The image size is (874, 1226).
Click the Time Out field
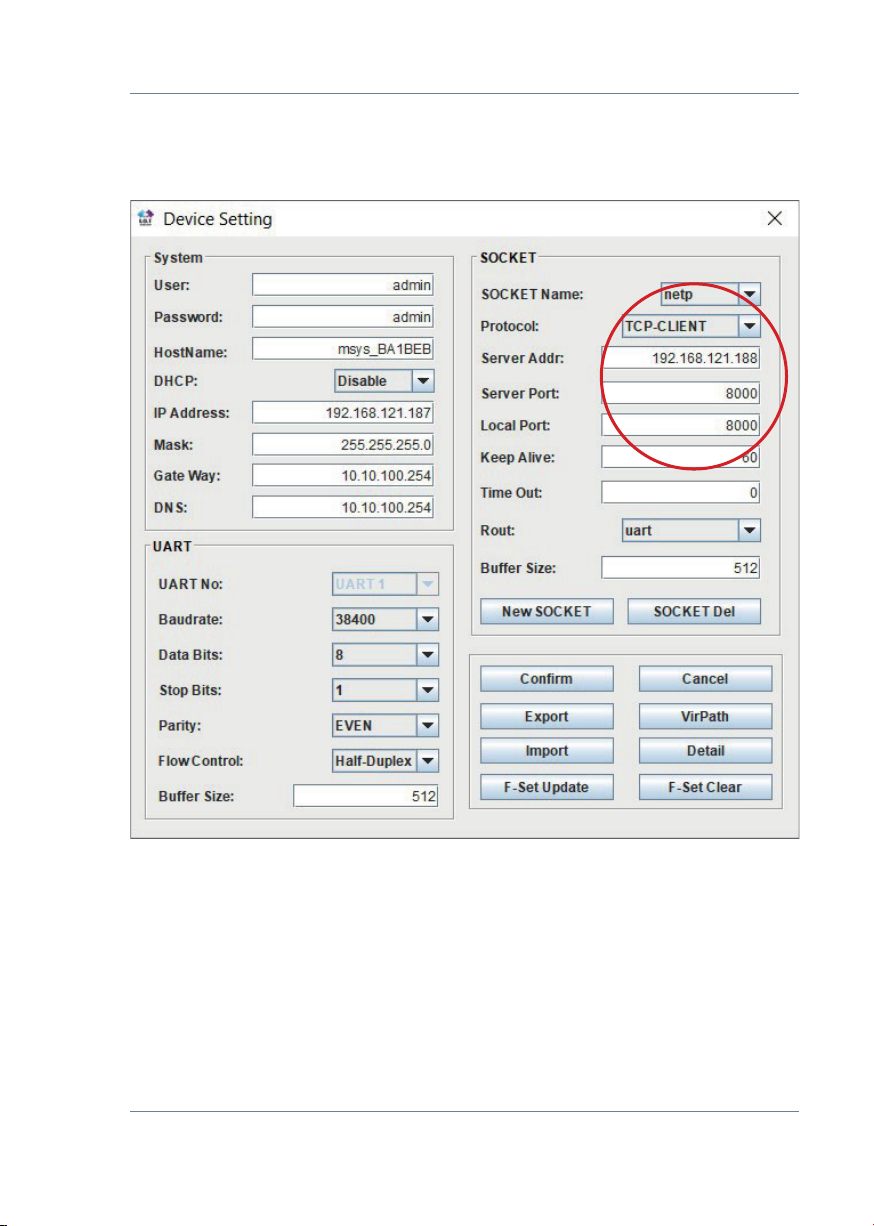click(681, 493)
